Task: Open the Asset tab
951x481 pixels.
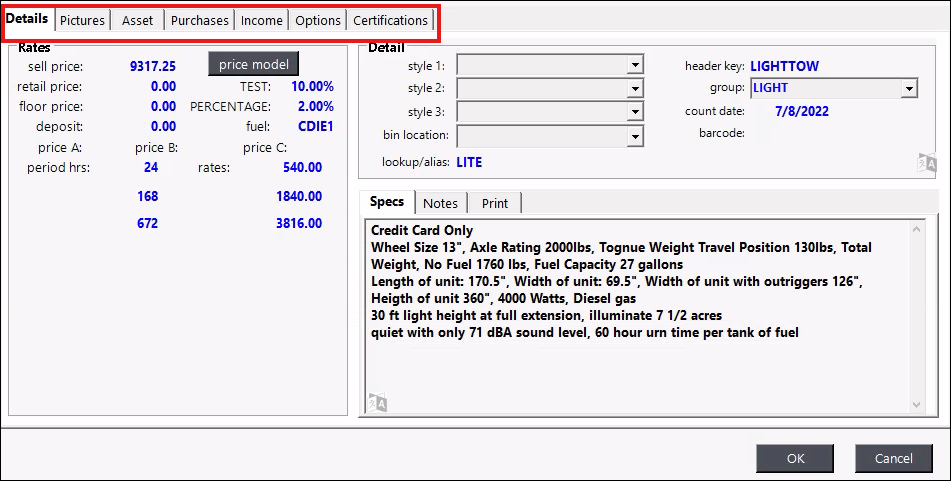Action: click(138, 20)
